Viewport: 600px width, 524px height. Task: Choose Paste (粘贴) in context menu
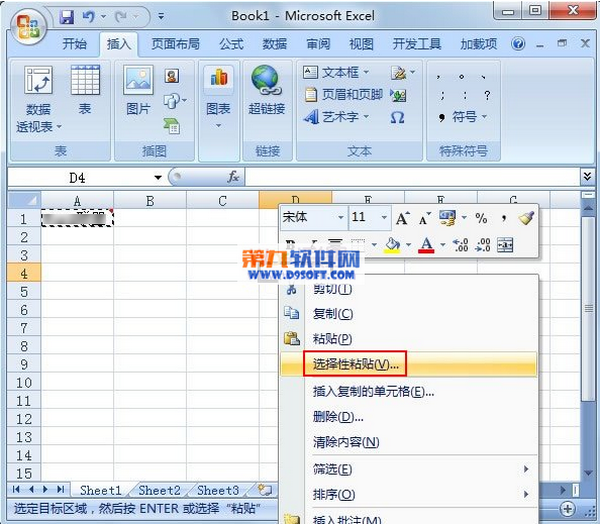(x=408, y=339)
